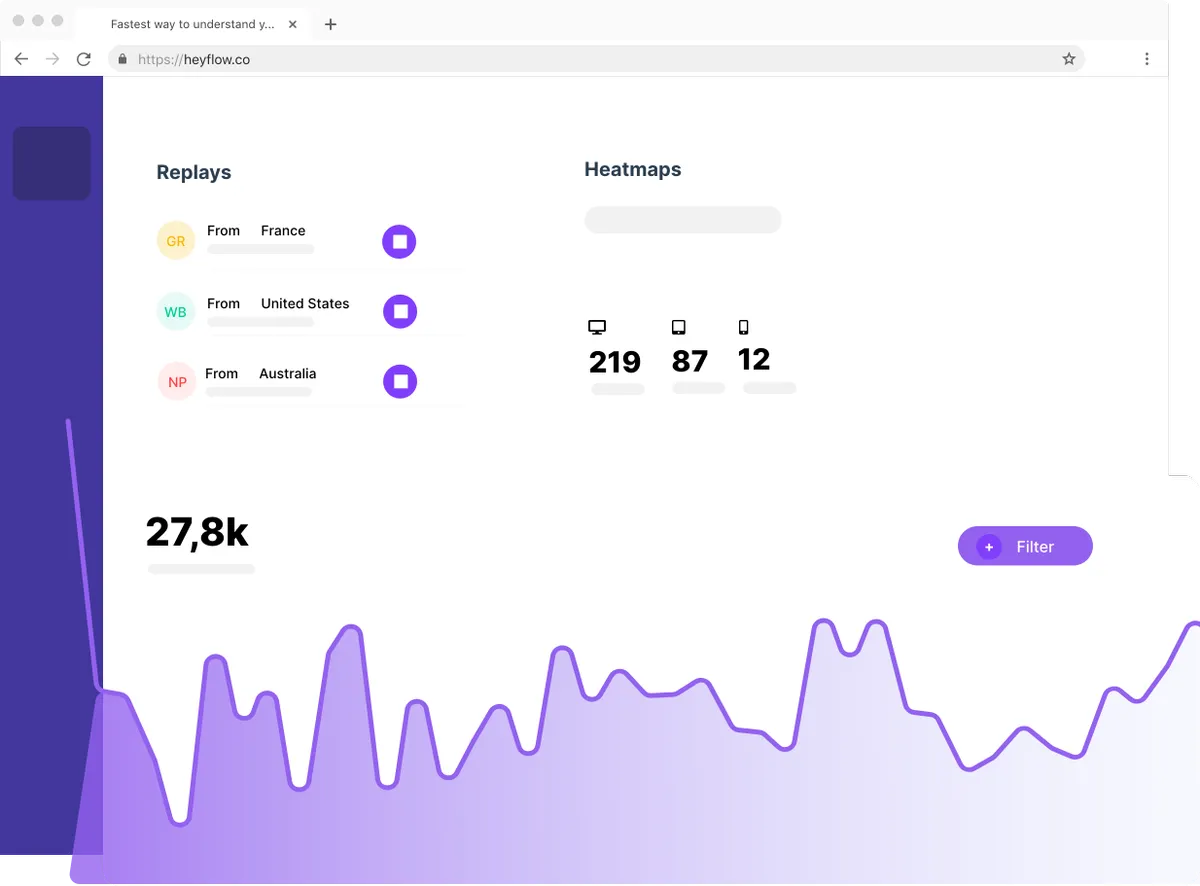Select the mobile phone device icon
This screenshot has height=886, width=1200.
(x=743, y=327)
